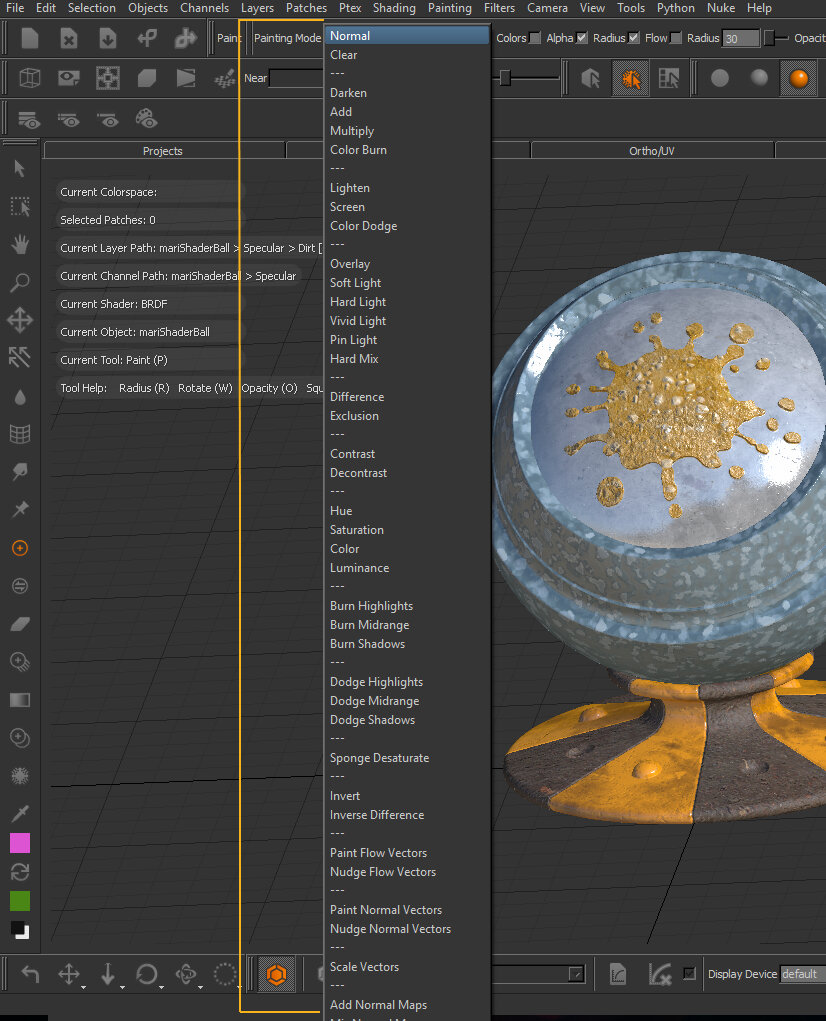826x1021 pixels.
Task: Click the Radius value input field
Action: (740, 39)
